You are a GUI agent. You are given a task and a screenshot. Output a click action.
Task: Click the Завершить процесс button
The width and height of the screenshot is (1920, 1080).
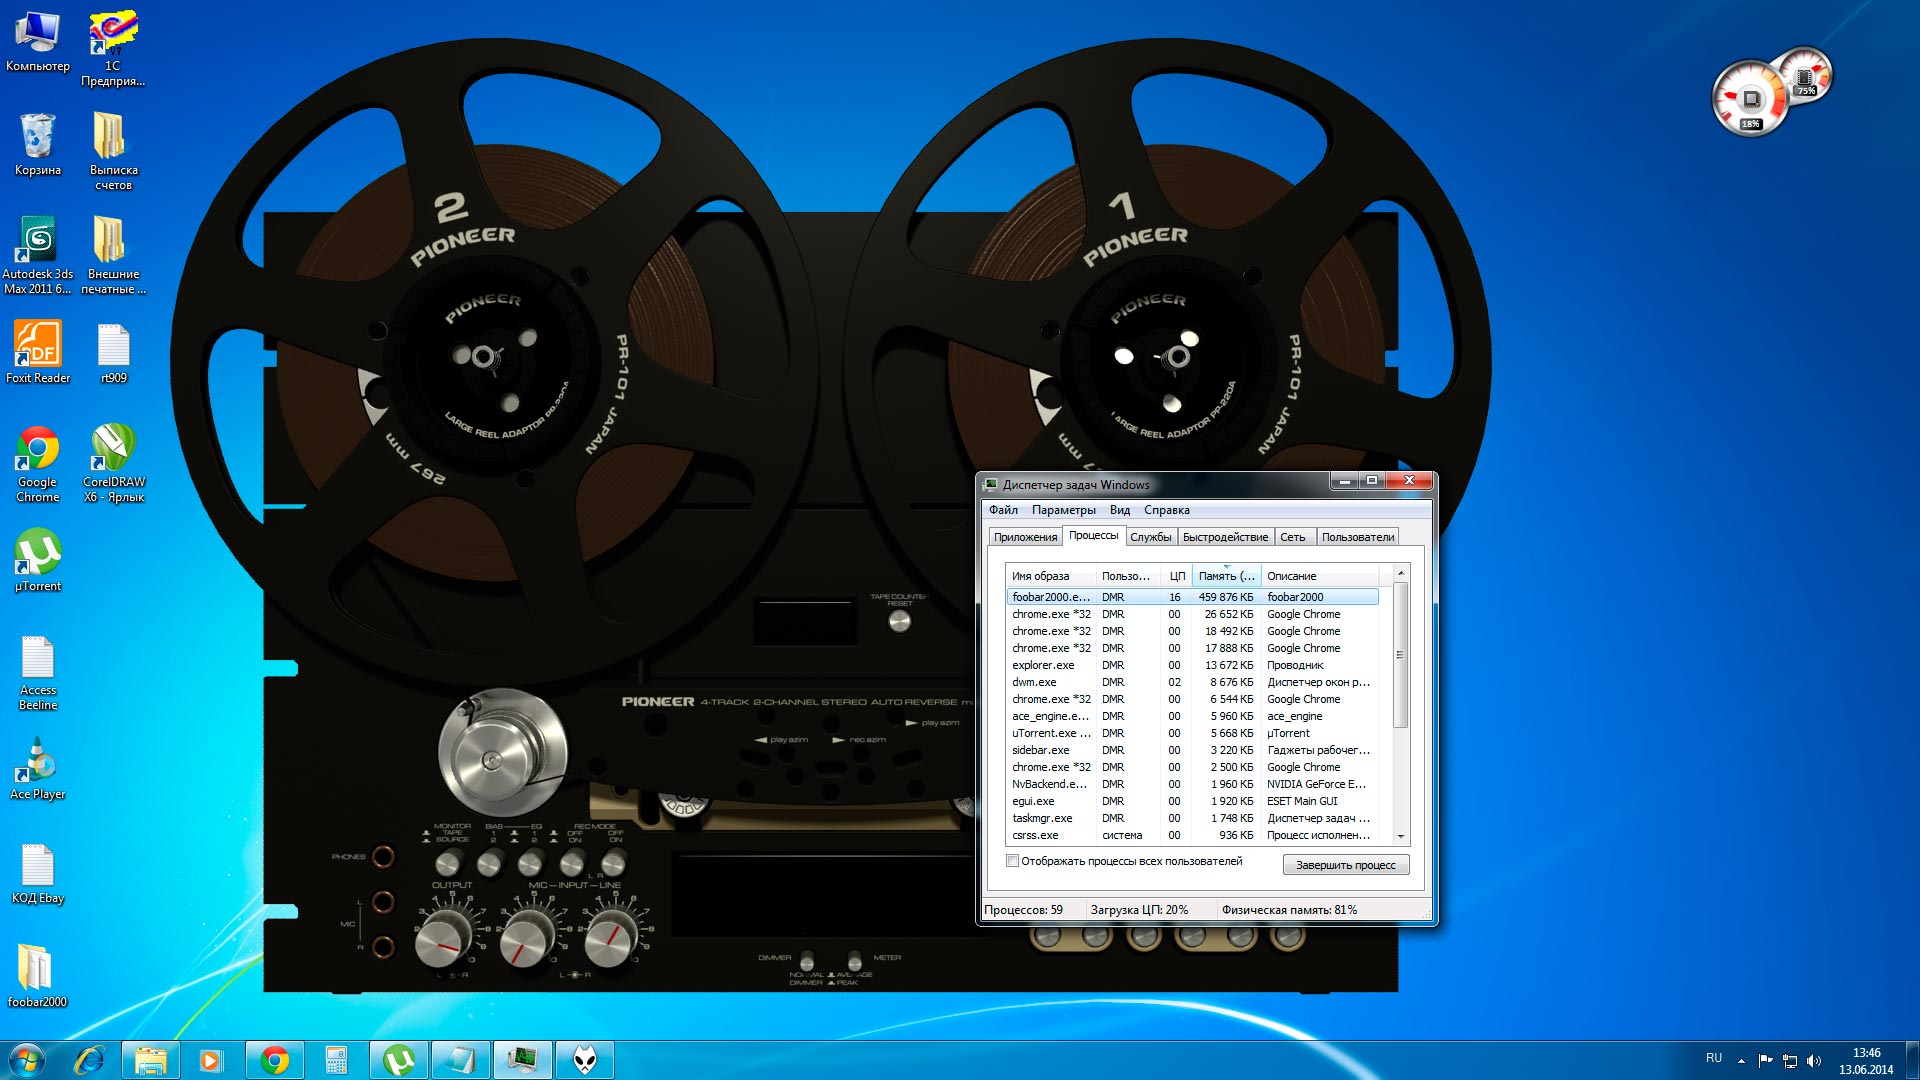tap(1345, 865)
